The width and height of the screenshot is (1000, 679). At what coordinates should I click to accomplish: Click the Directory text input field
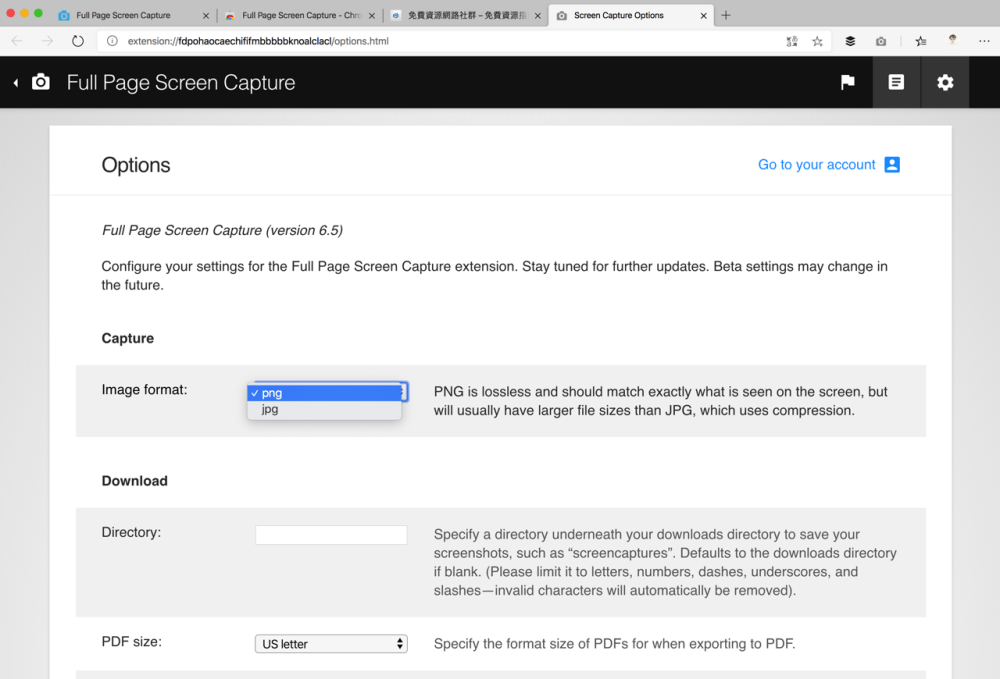coord(331,535)
